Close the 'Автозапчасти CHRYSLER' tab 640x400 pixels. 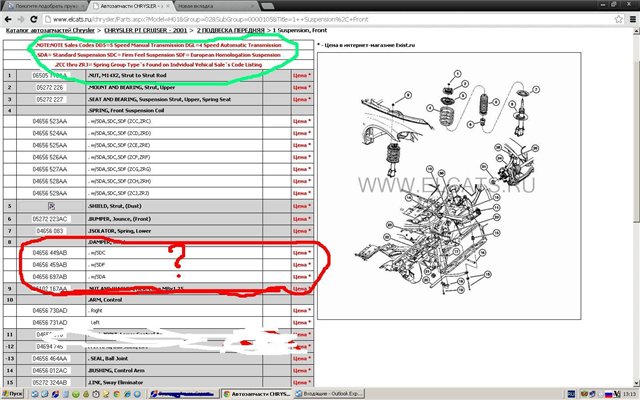pyautogui.click(x=168, y=6)
